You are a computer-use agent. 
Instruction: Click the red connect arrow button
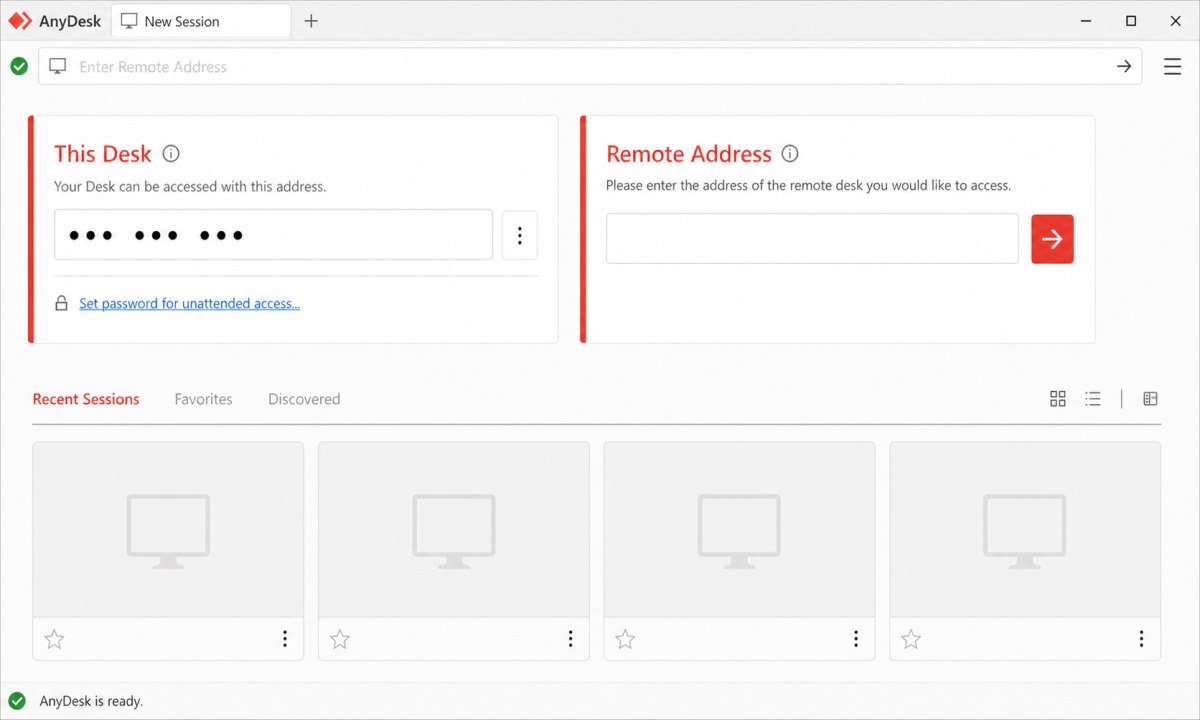pyautogui.click(x=1052, y=239)
